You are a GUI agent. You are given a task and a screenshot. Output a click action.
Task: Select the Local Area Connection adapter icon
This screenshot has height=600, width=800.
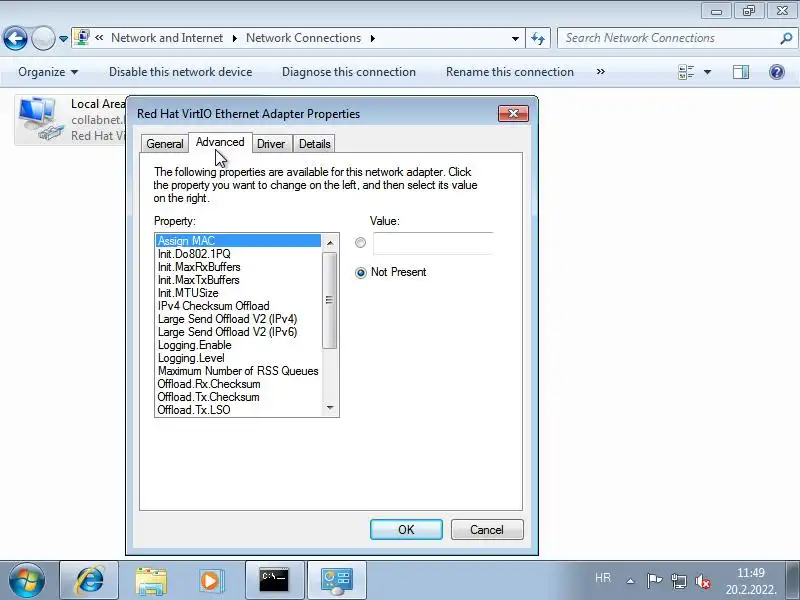pyautogui.click(x=41, y=119)
